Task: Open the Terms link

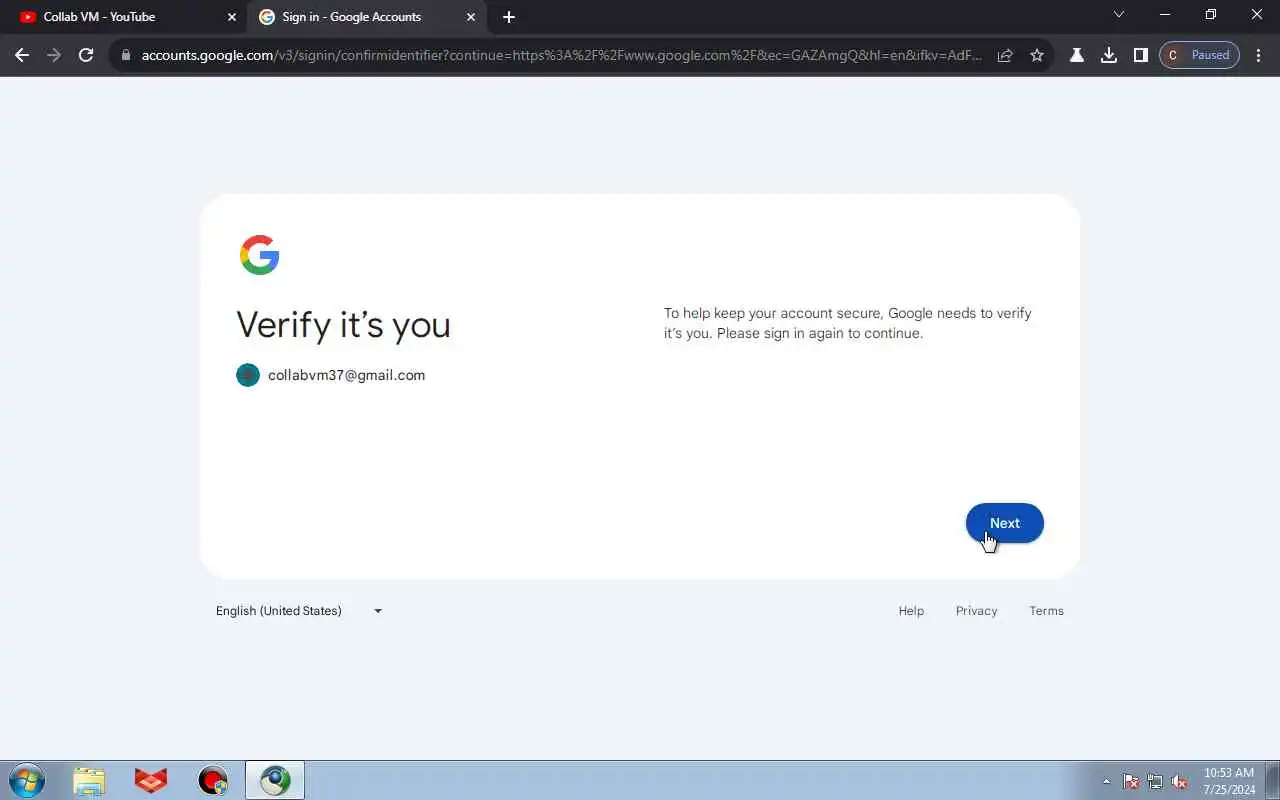Action: coord(1046,611)
